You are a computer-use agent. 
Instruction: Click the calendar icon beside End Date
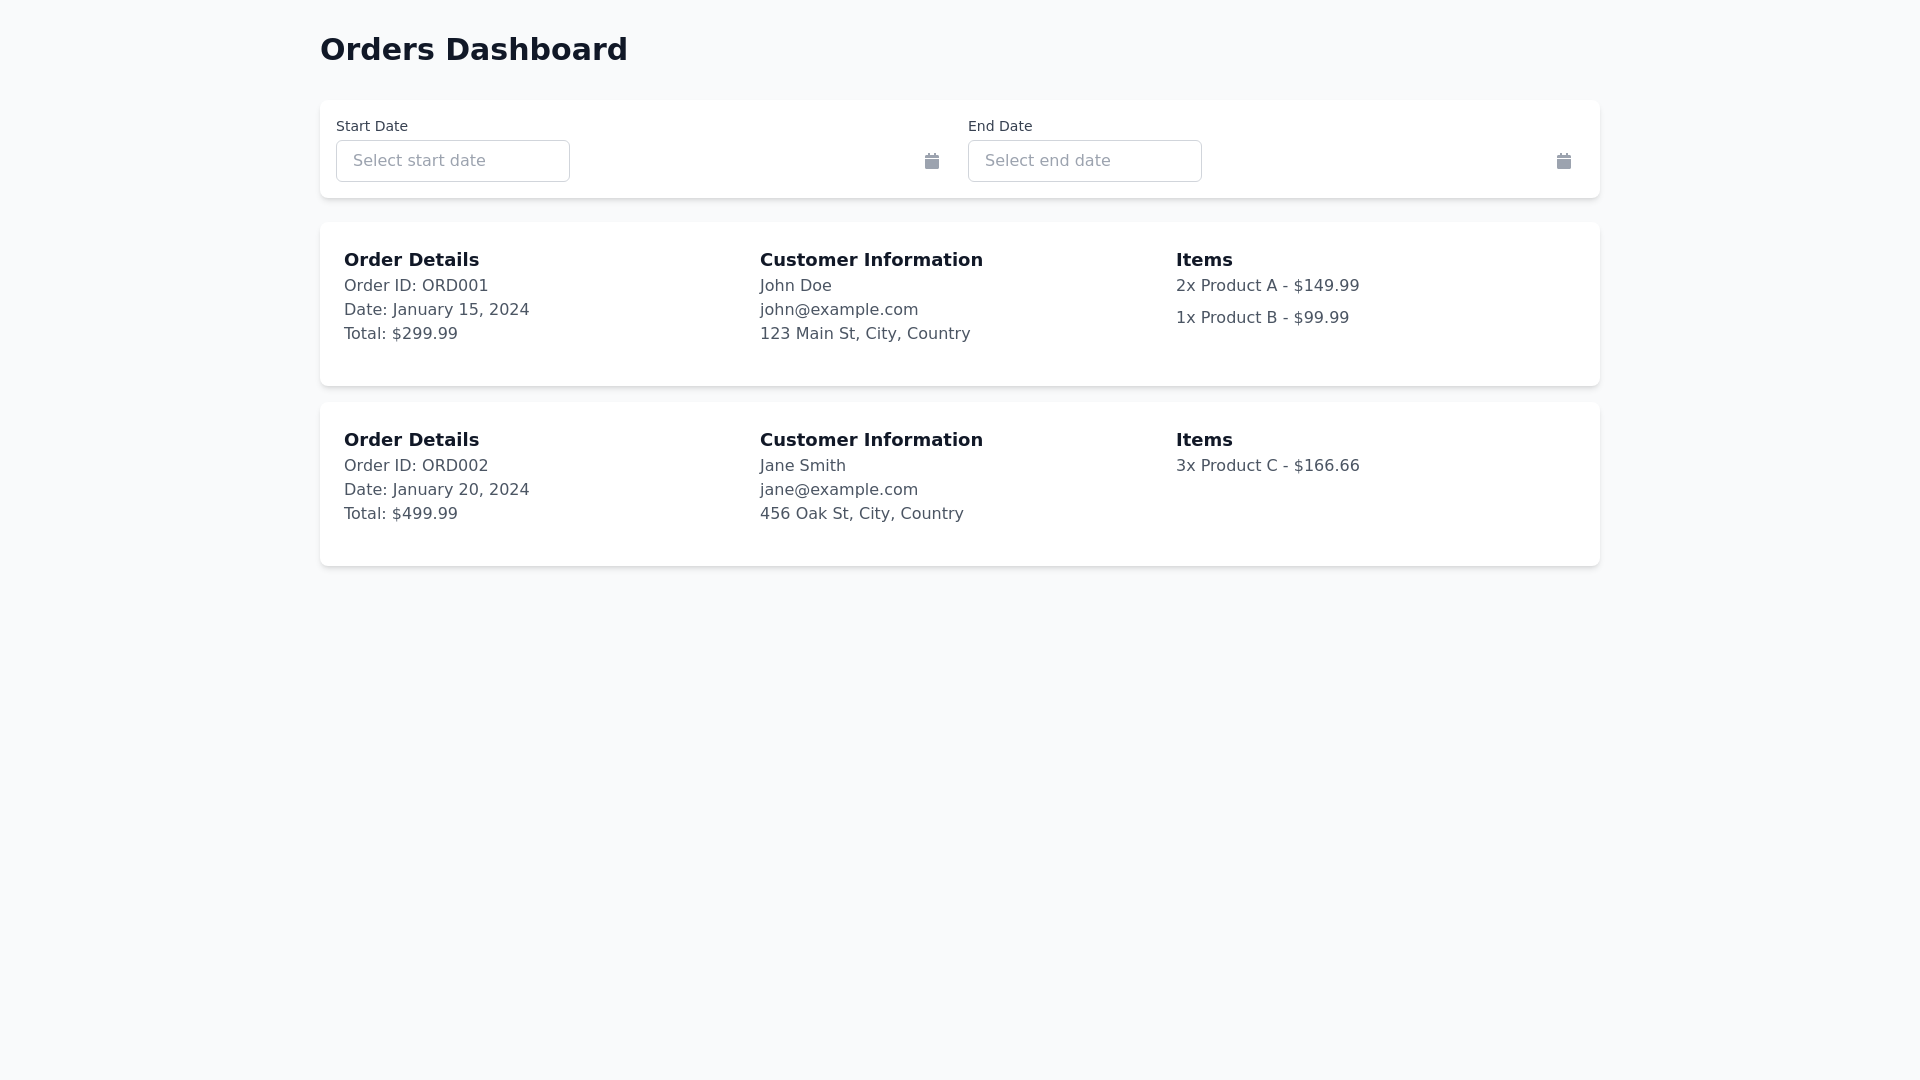pos(1564,160)
